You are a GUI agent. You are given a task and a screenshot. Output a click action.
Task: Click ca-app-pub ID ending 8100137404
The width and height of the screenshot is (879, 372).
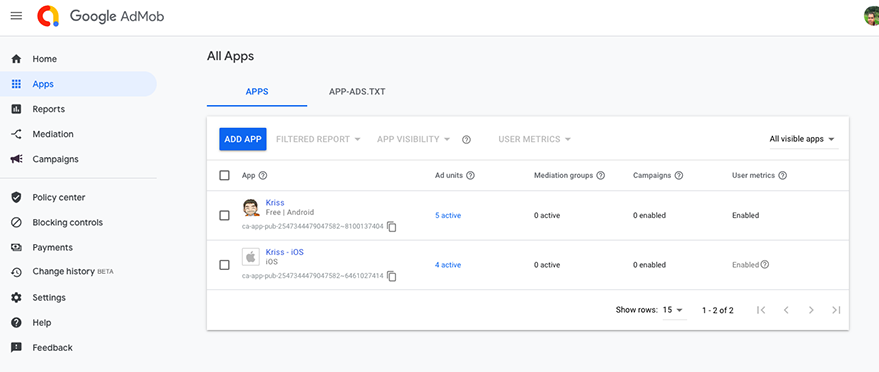pyautogui.click(x=313, y=226)
